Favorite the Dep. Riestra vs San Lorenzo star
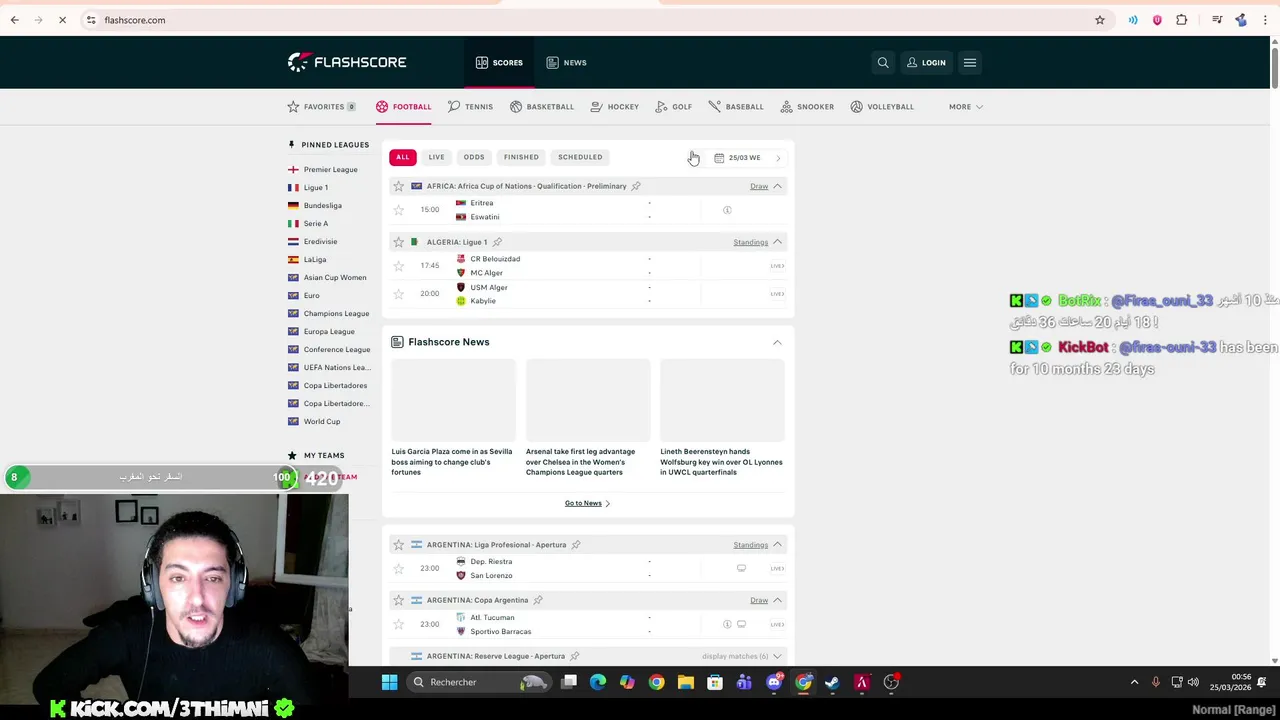 (x=399, y=568)
